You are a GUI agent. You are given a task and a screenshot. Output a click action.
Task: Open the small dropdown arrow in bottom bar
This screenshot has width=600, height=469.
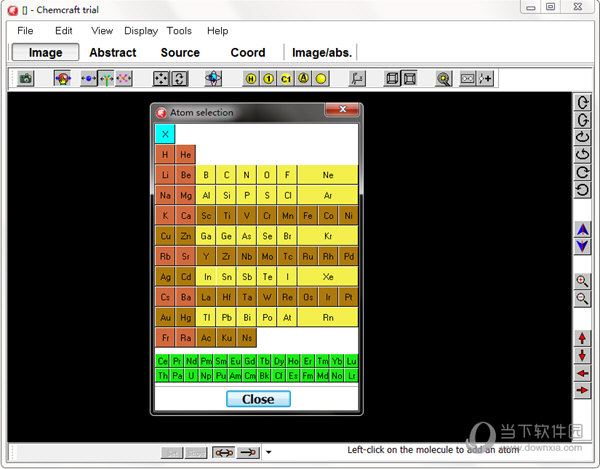[269, 452]
